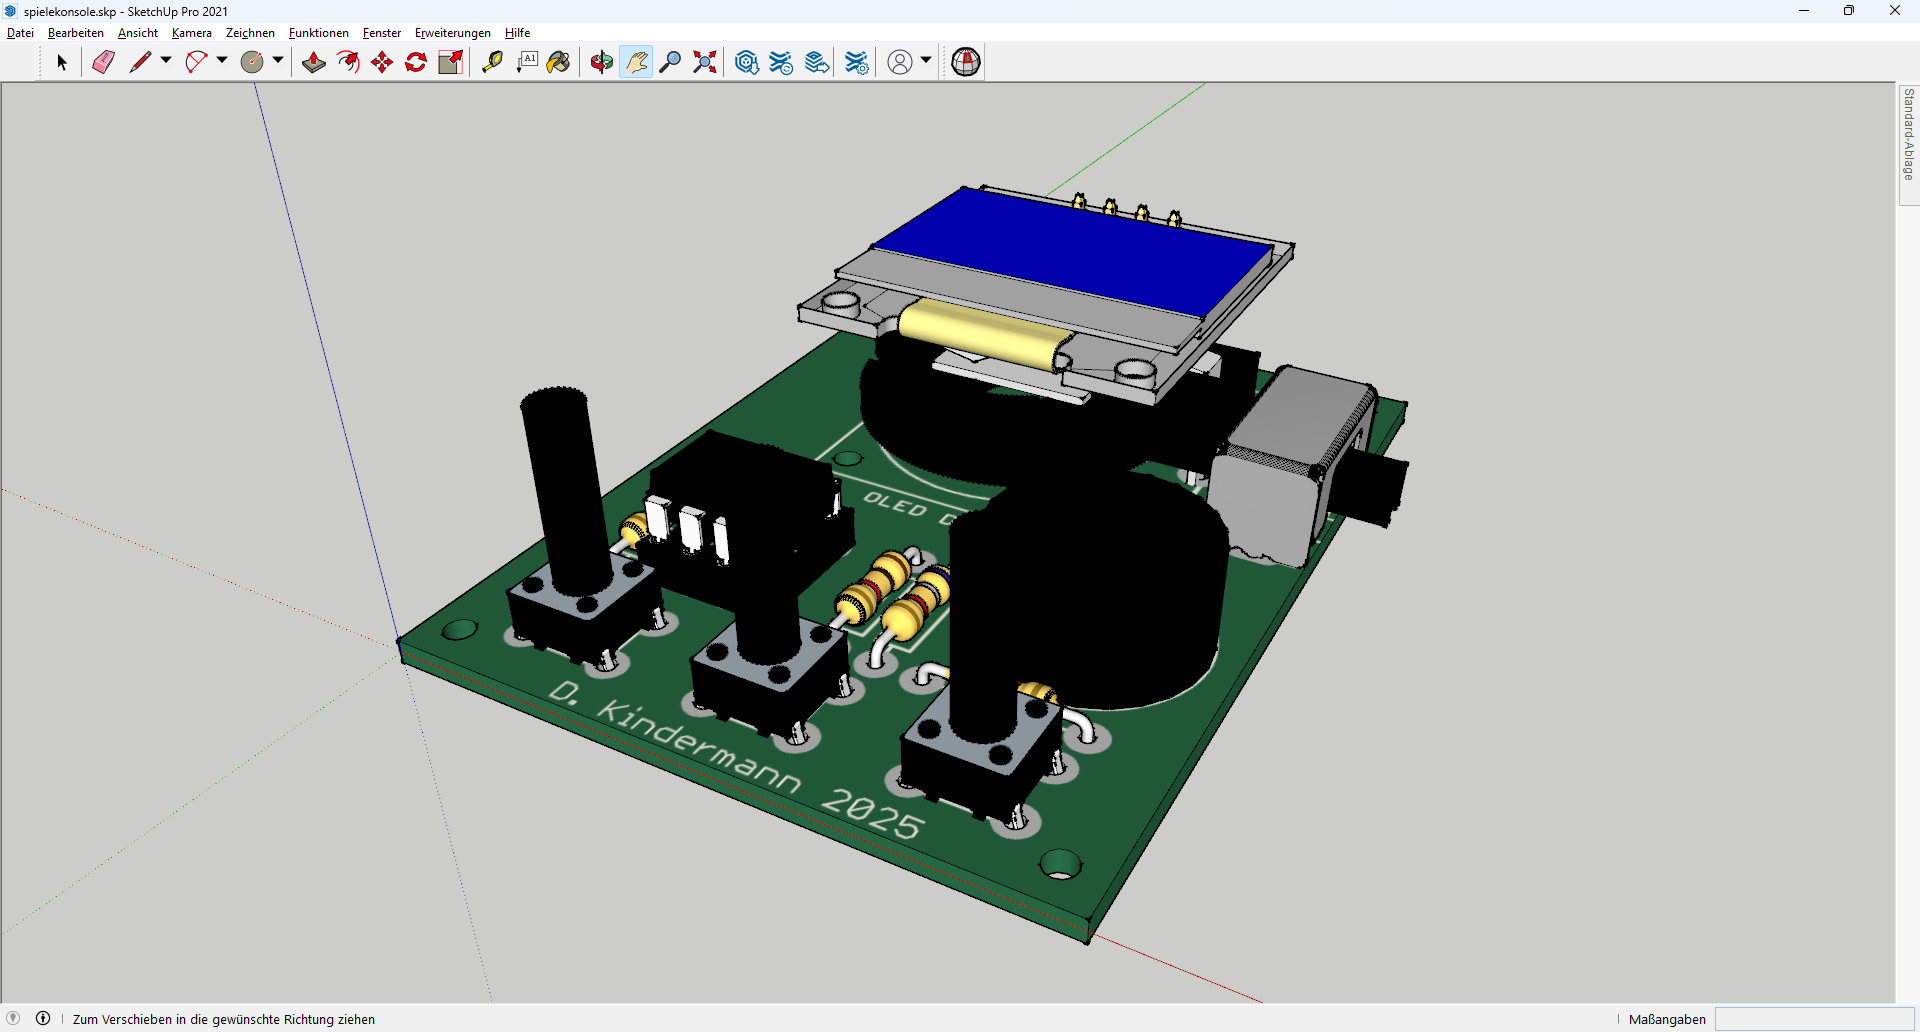Image resolution: width=1920 pixels, height=1032 pixels.
Task: Open the Erweiterungen menu
Action: point(453,33)
